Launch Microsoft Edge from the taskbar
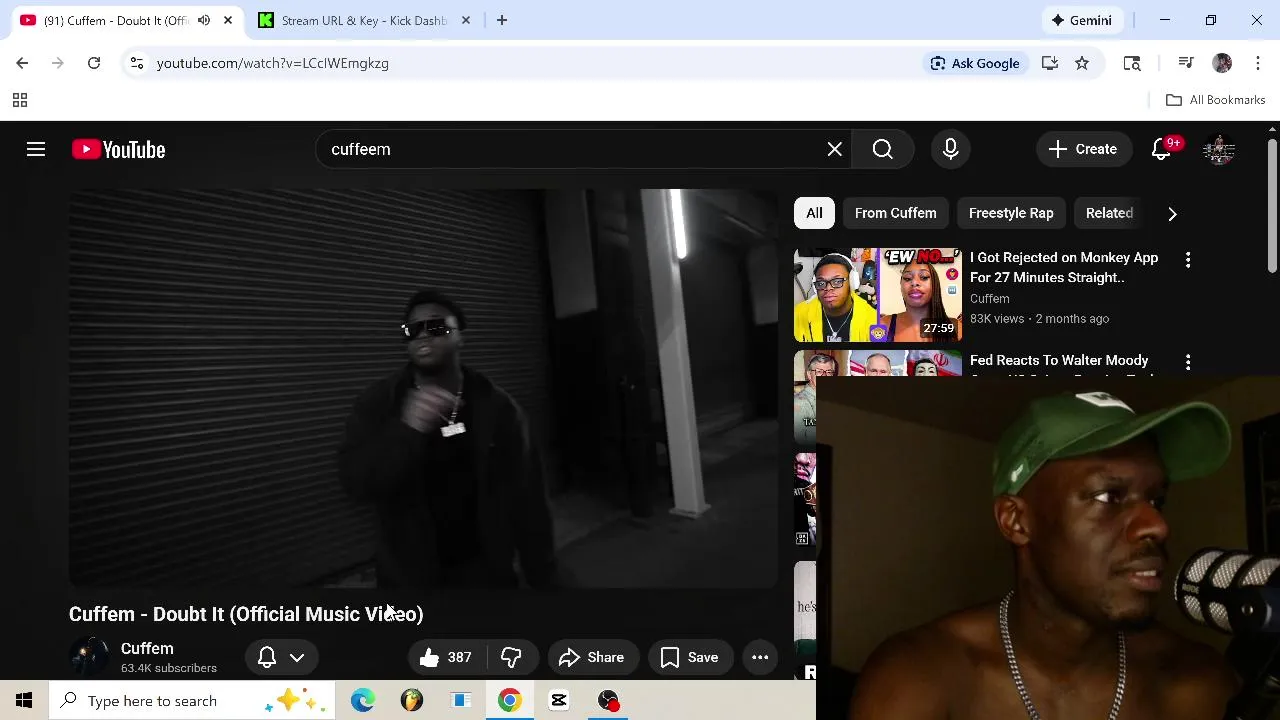1280x720 pixels. (363, 701)
